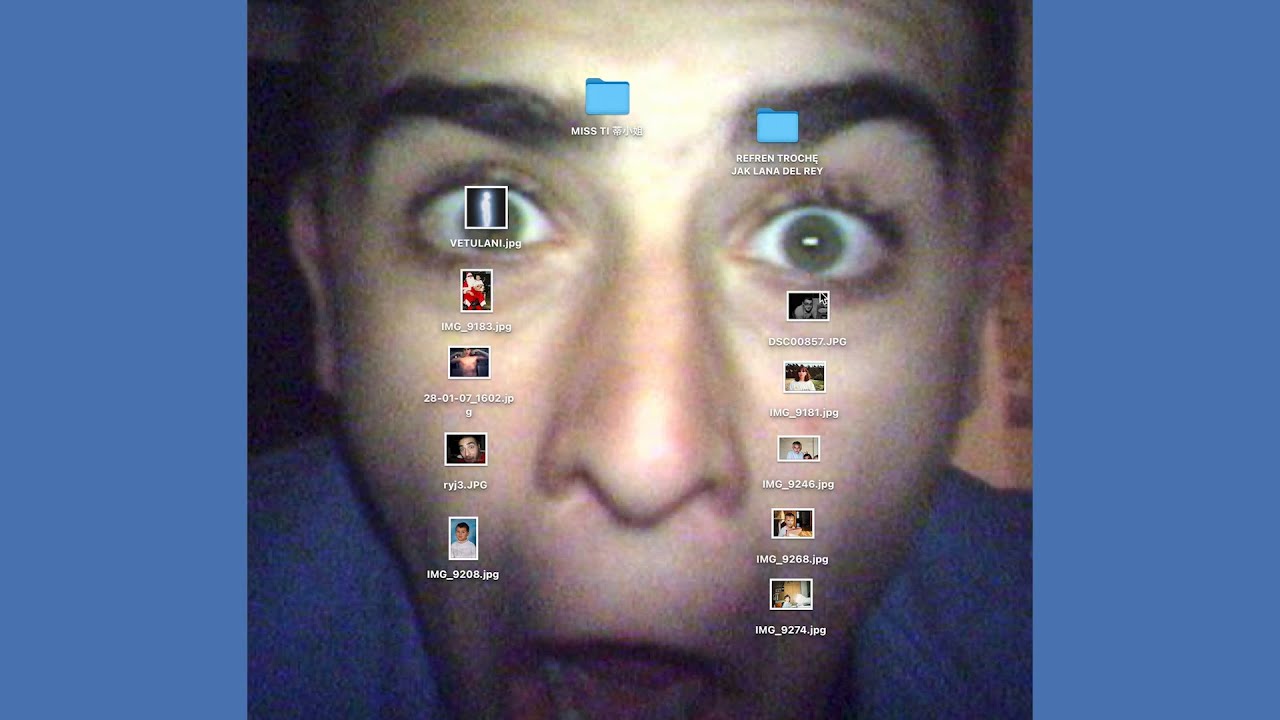Select the IMG_9183.jpg image icon

point(476,291)
